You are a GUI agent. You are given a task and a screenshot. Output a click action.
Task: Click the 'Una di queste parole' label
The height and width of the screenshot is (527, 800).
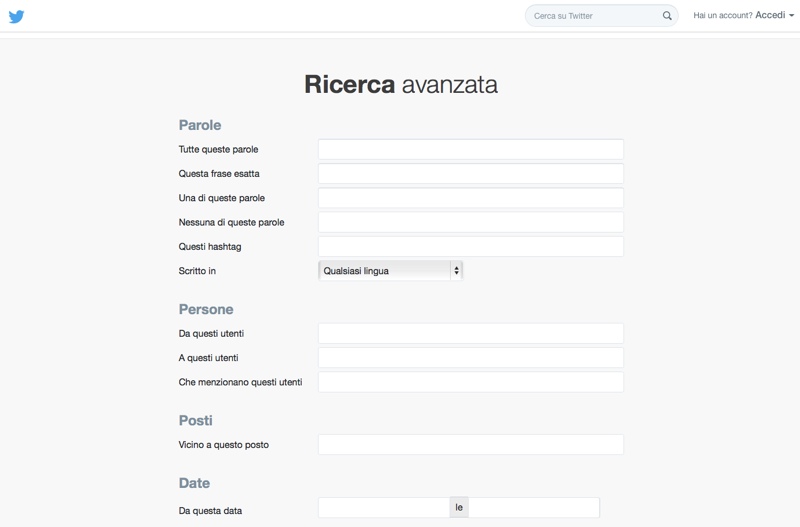tap(221, 198)
